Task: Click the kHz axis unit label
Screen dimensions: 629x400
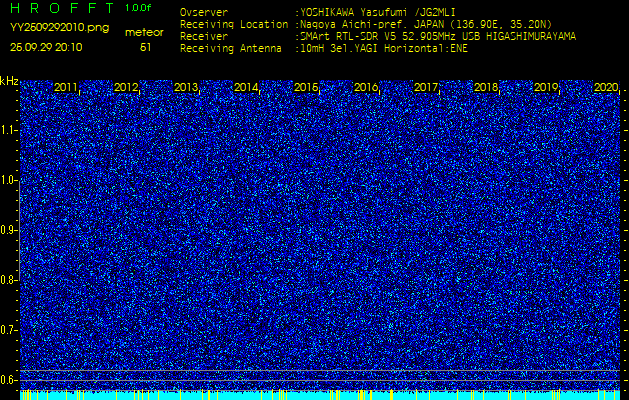Action: [9, 81]
